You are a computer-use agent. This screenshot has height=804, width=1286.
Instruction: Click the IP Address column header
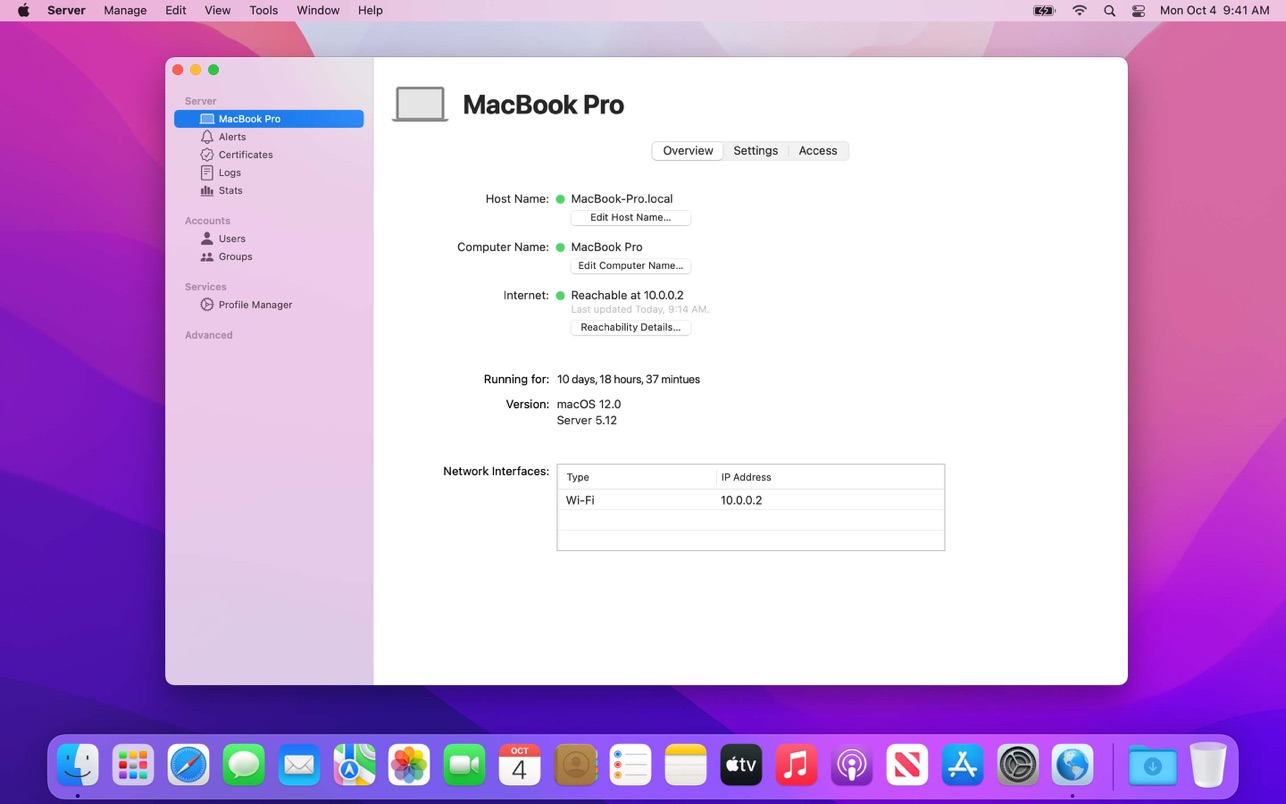(x=746, y=477)
